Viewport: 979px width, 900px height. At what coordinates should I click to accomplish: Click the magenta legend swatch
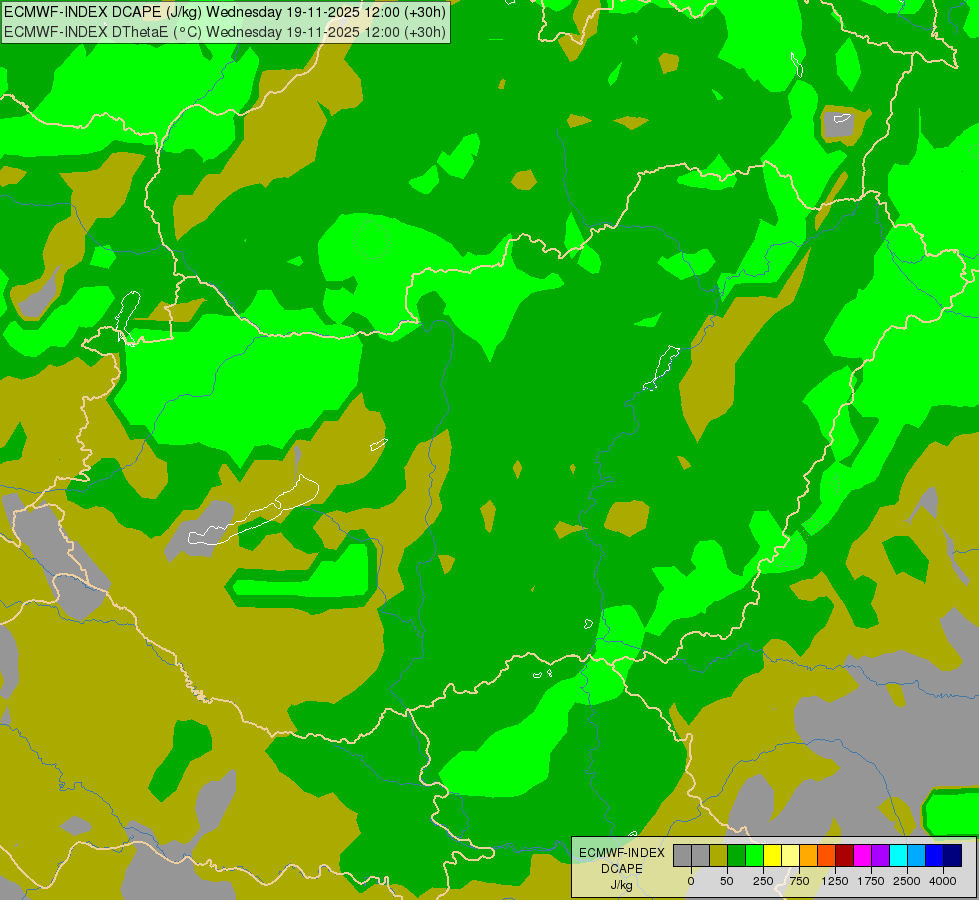(862, 855)
